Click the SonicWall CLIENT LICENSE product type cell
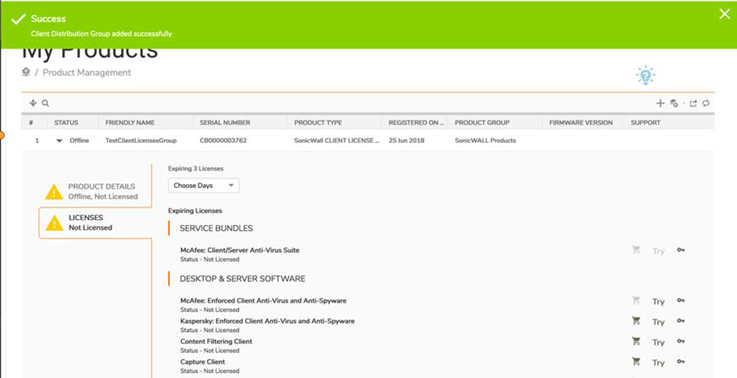 pyautogui.click(x=337, y=140)
